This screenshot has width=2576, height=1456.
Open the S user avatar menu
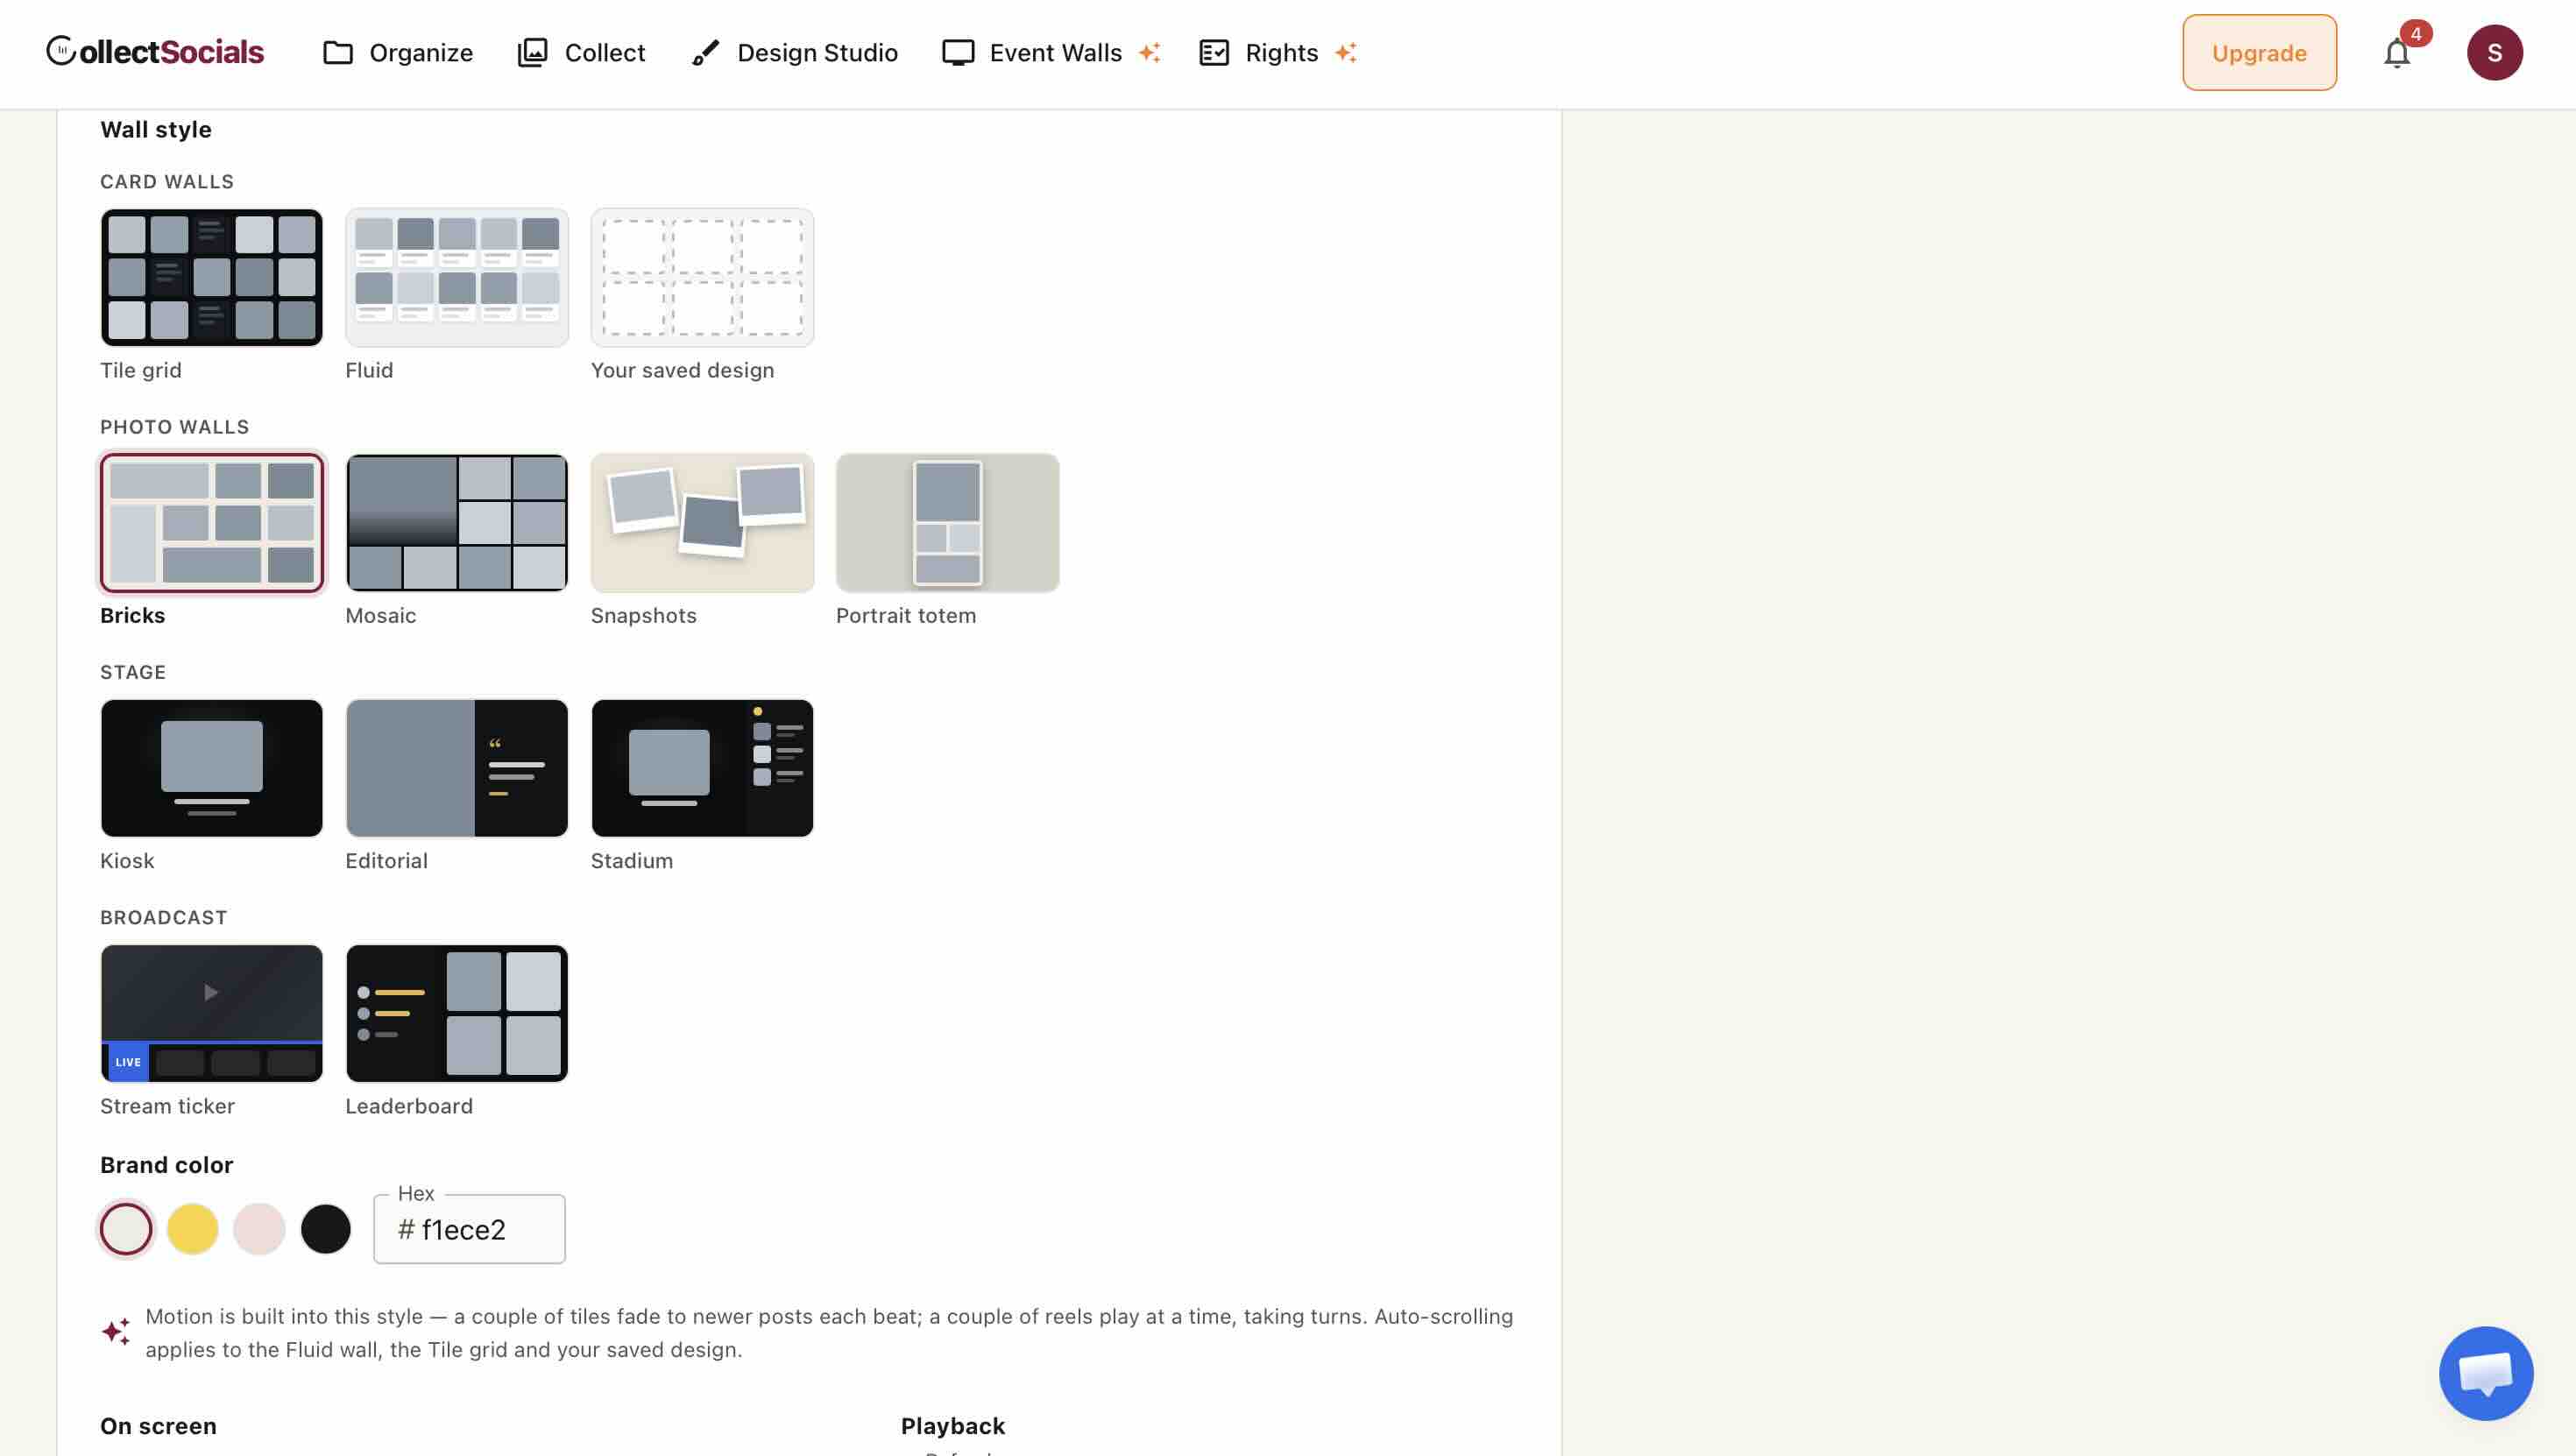click(2494, 53)
